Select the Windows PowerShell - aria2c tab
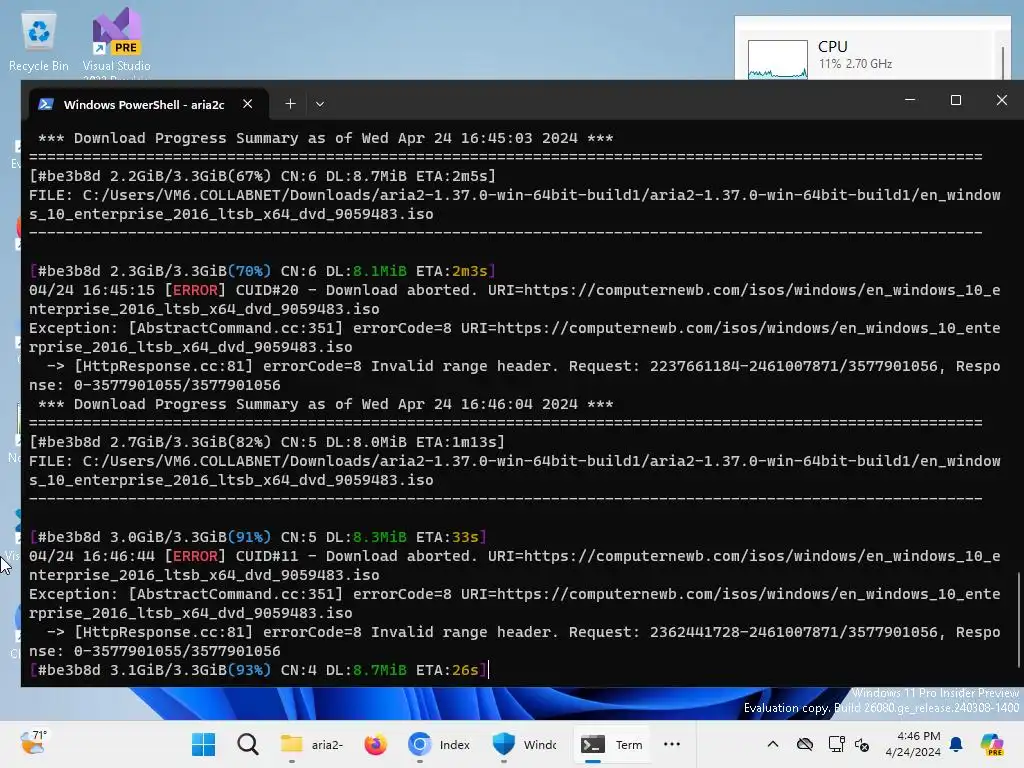 144,104
